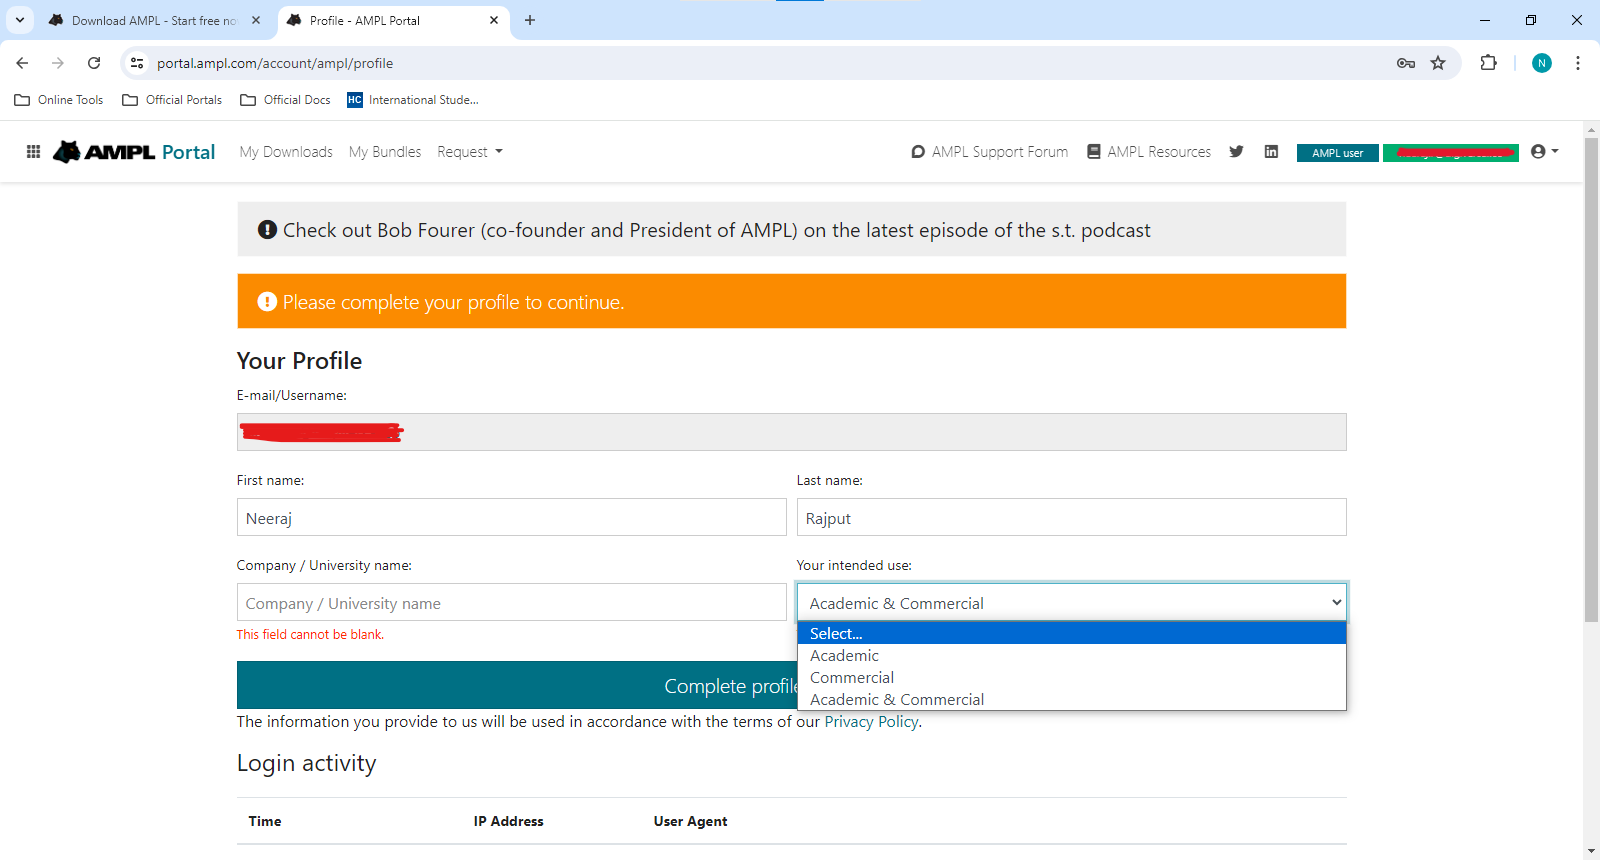Open the apps grid icon
Image resolution: width=1600 pixels, height=860 pixels.
click(33, 152)
